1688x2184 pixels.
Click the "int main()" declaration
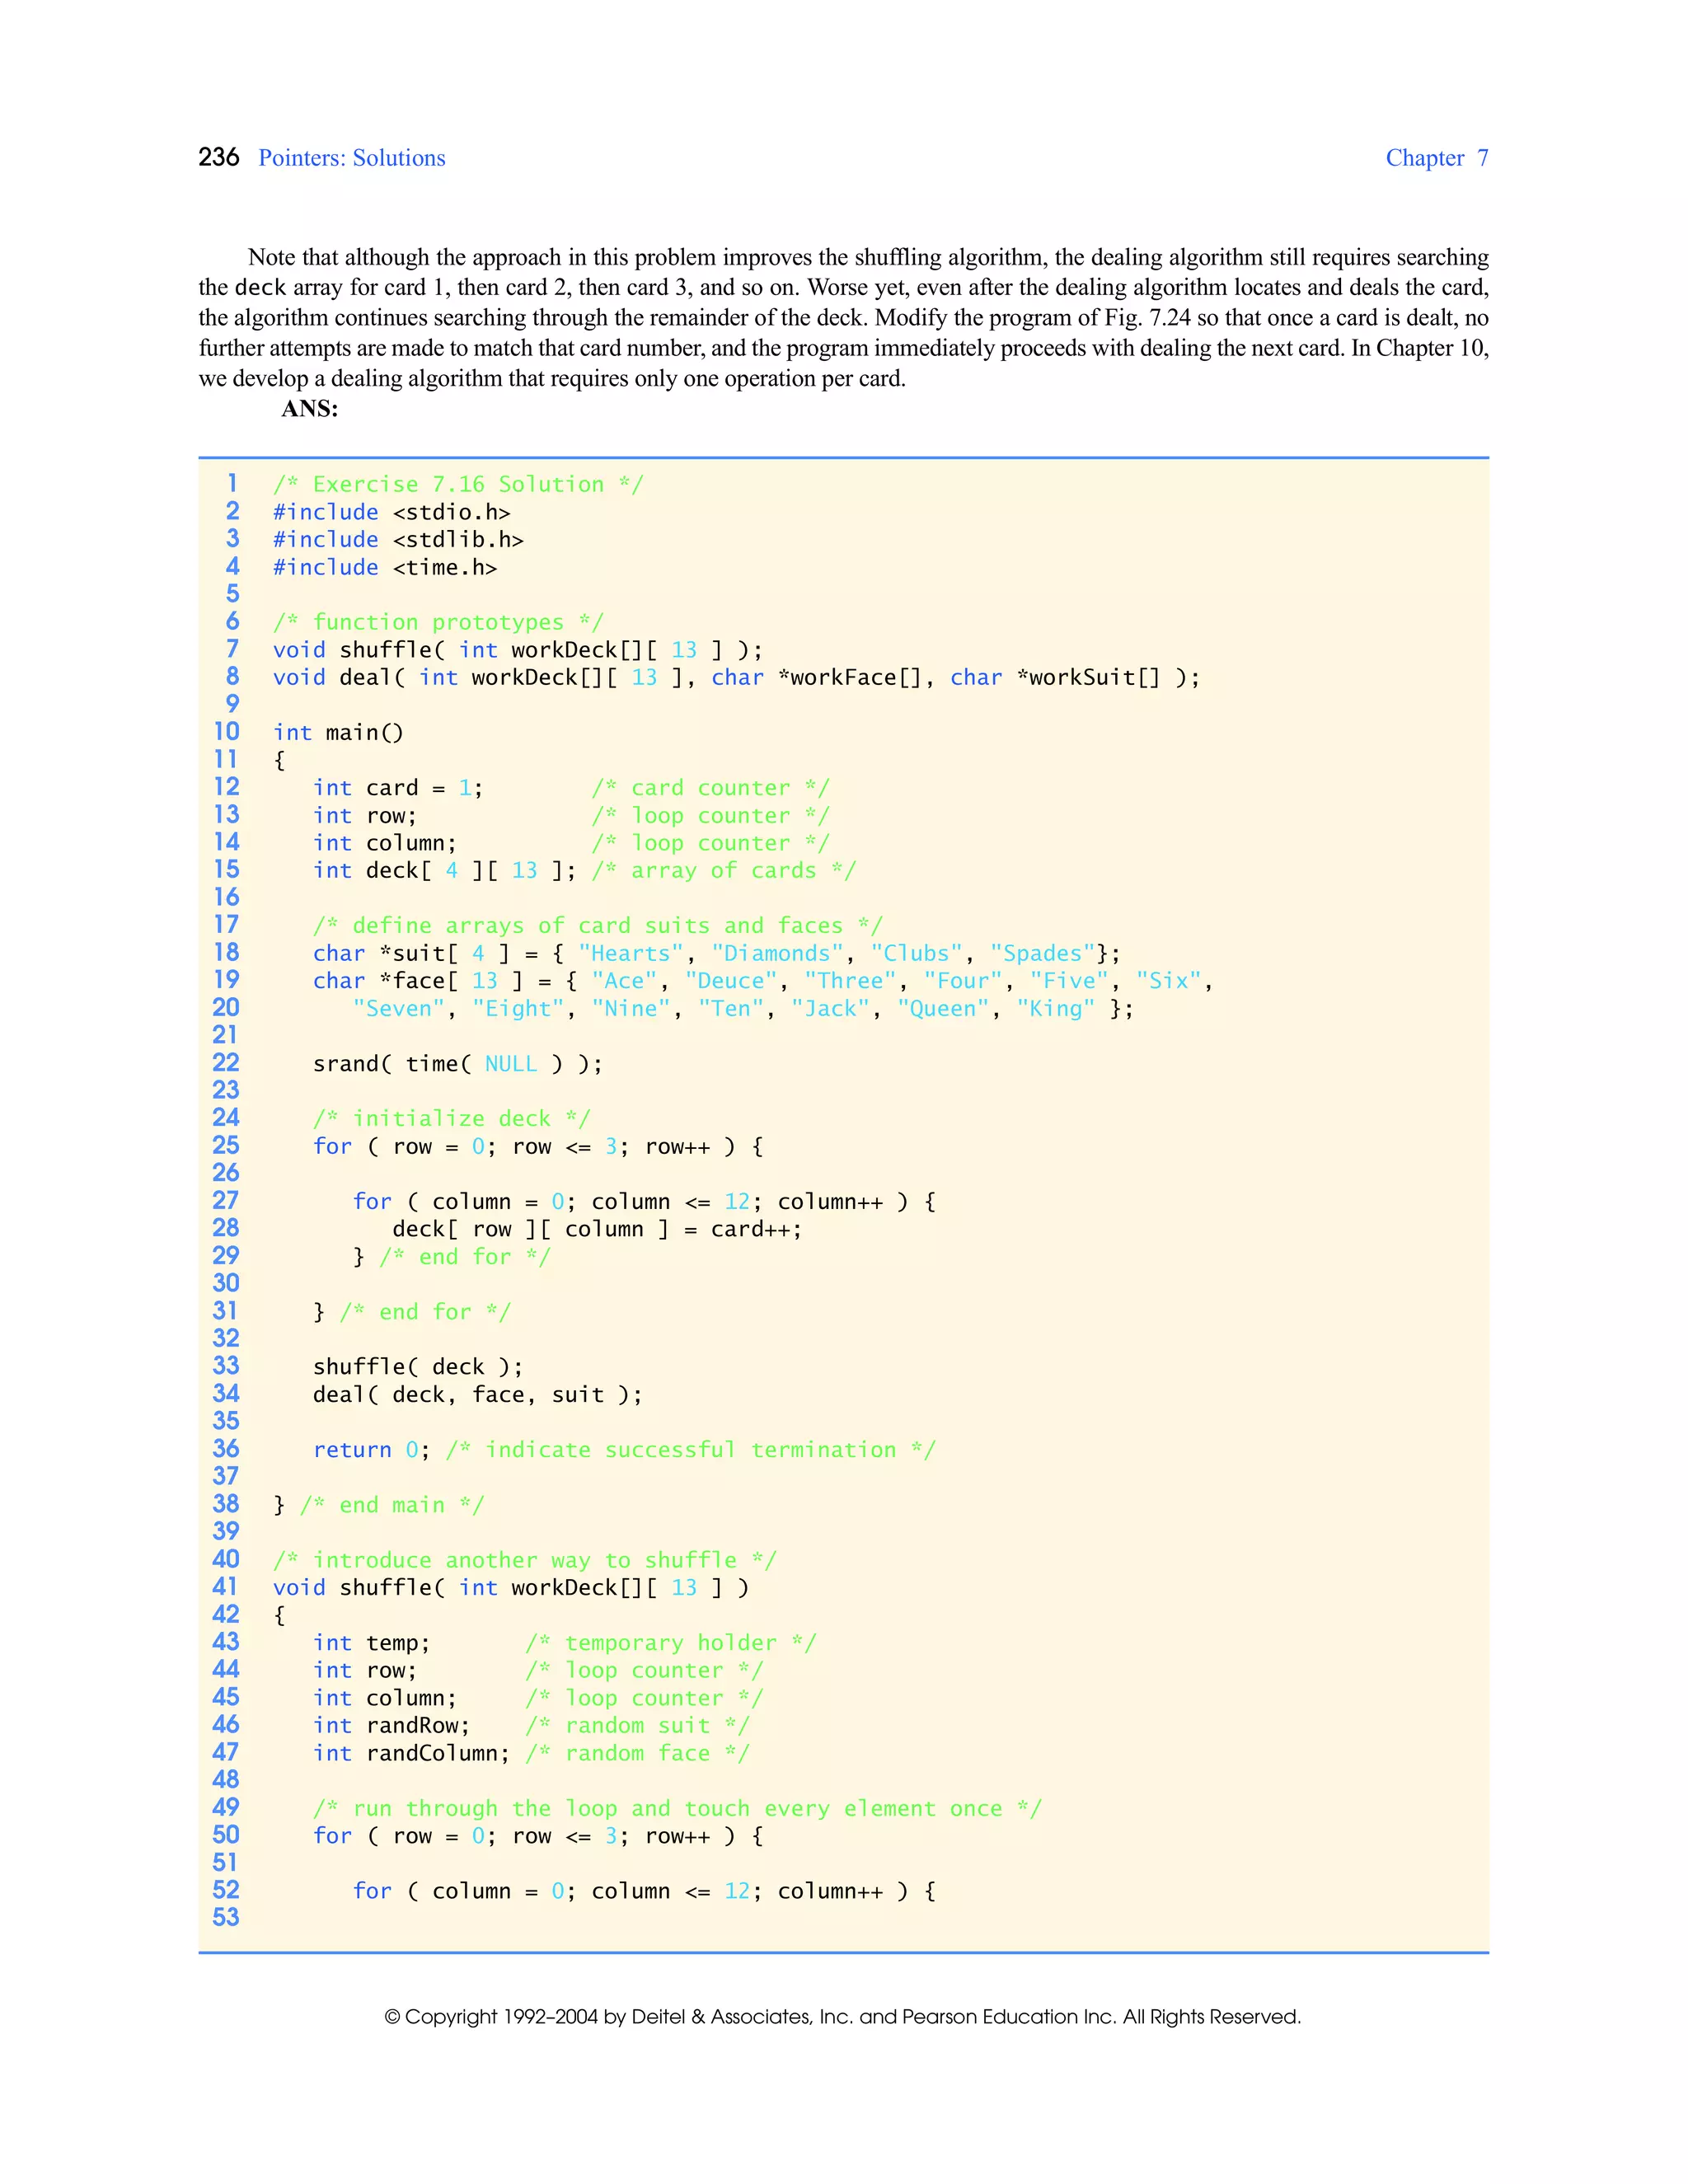[338, 733]
